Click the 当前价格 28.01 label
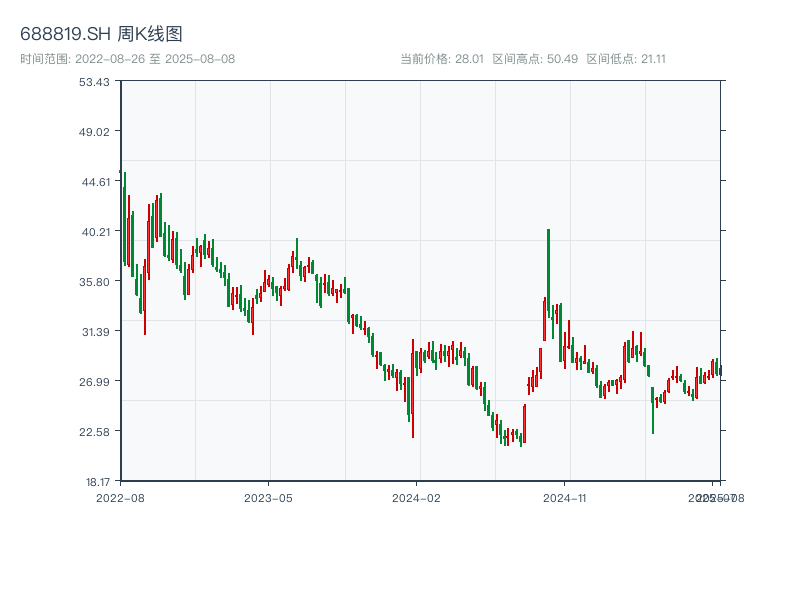Screen dimensions: 800x600 point(441,59)
